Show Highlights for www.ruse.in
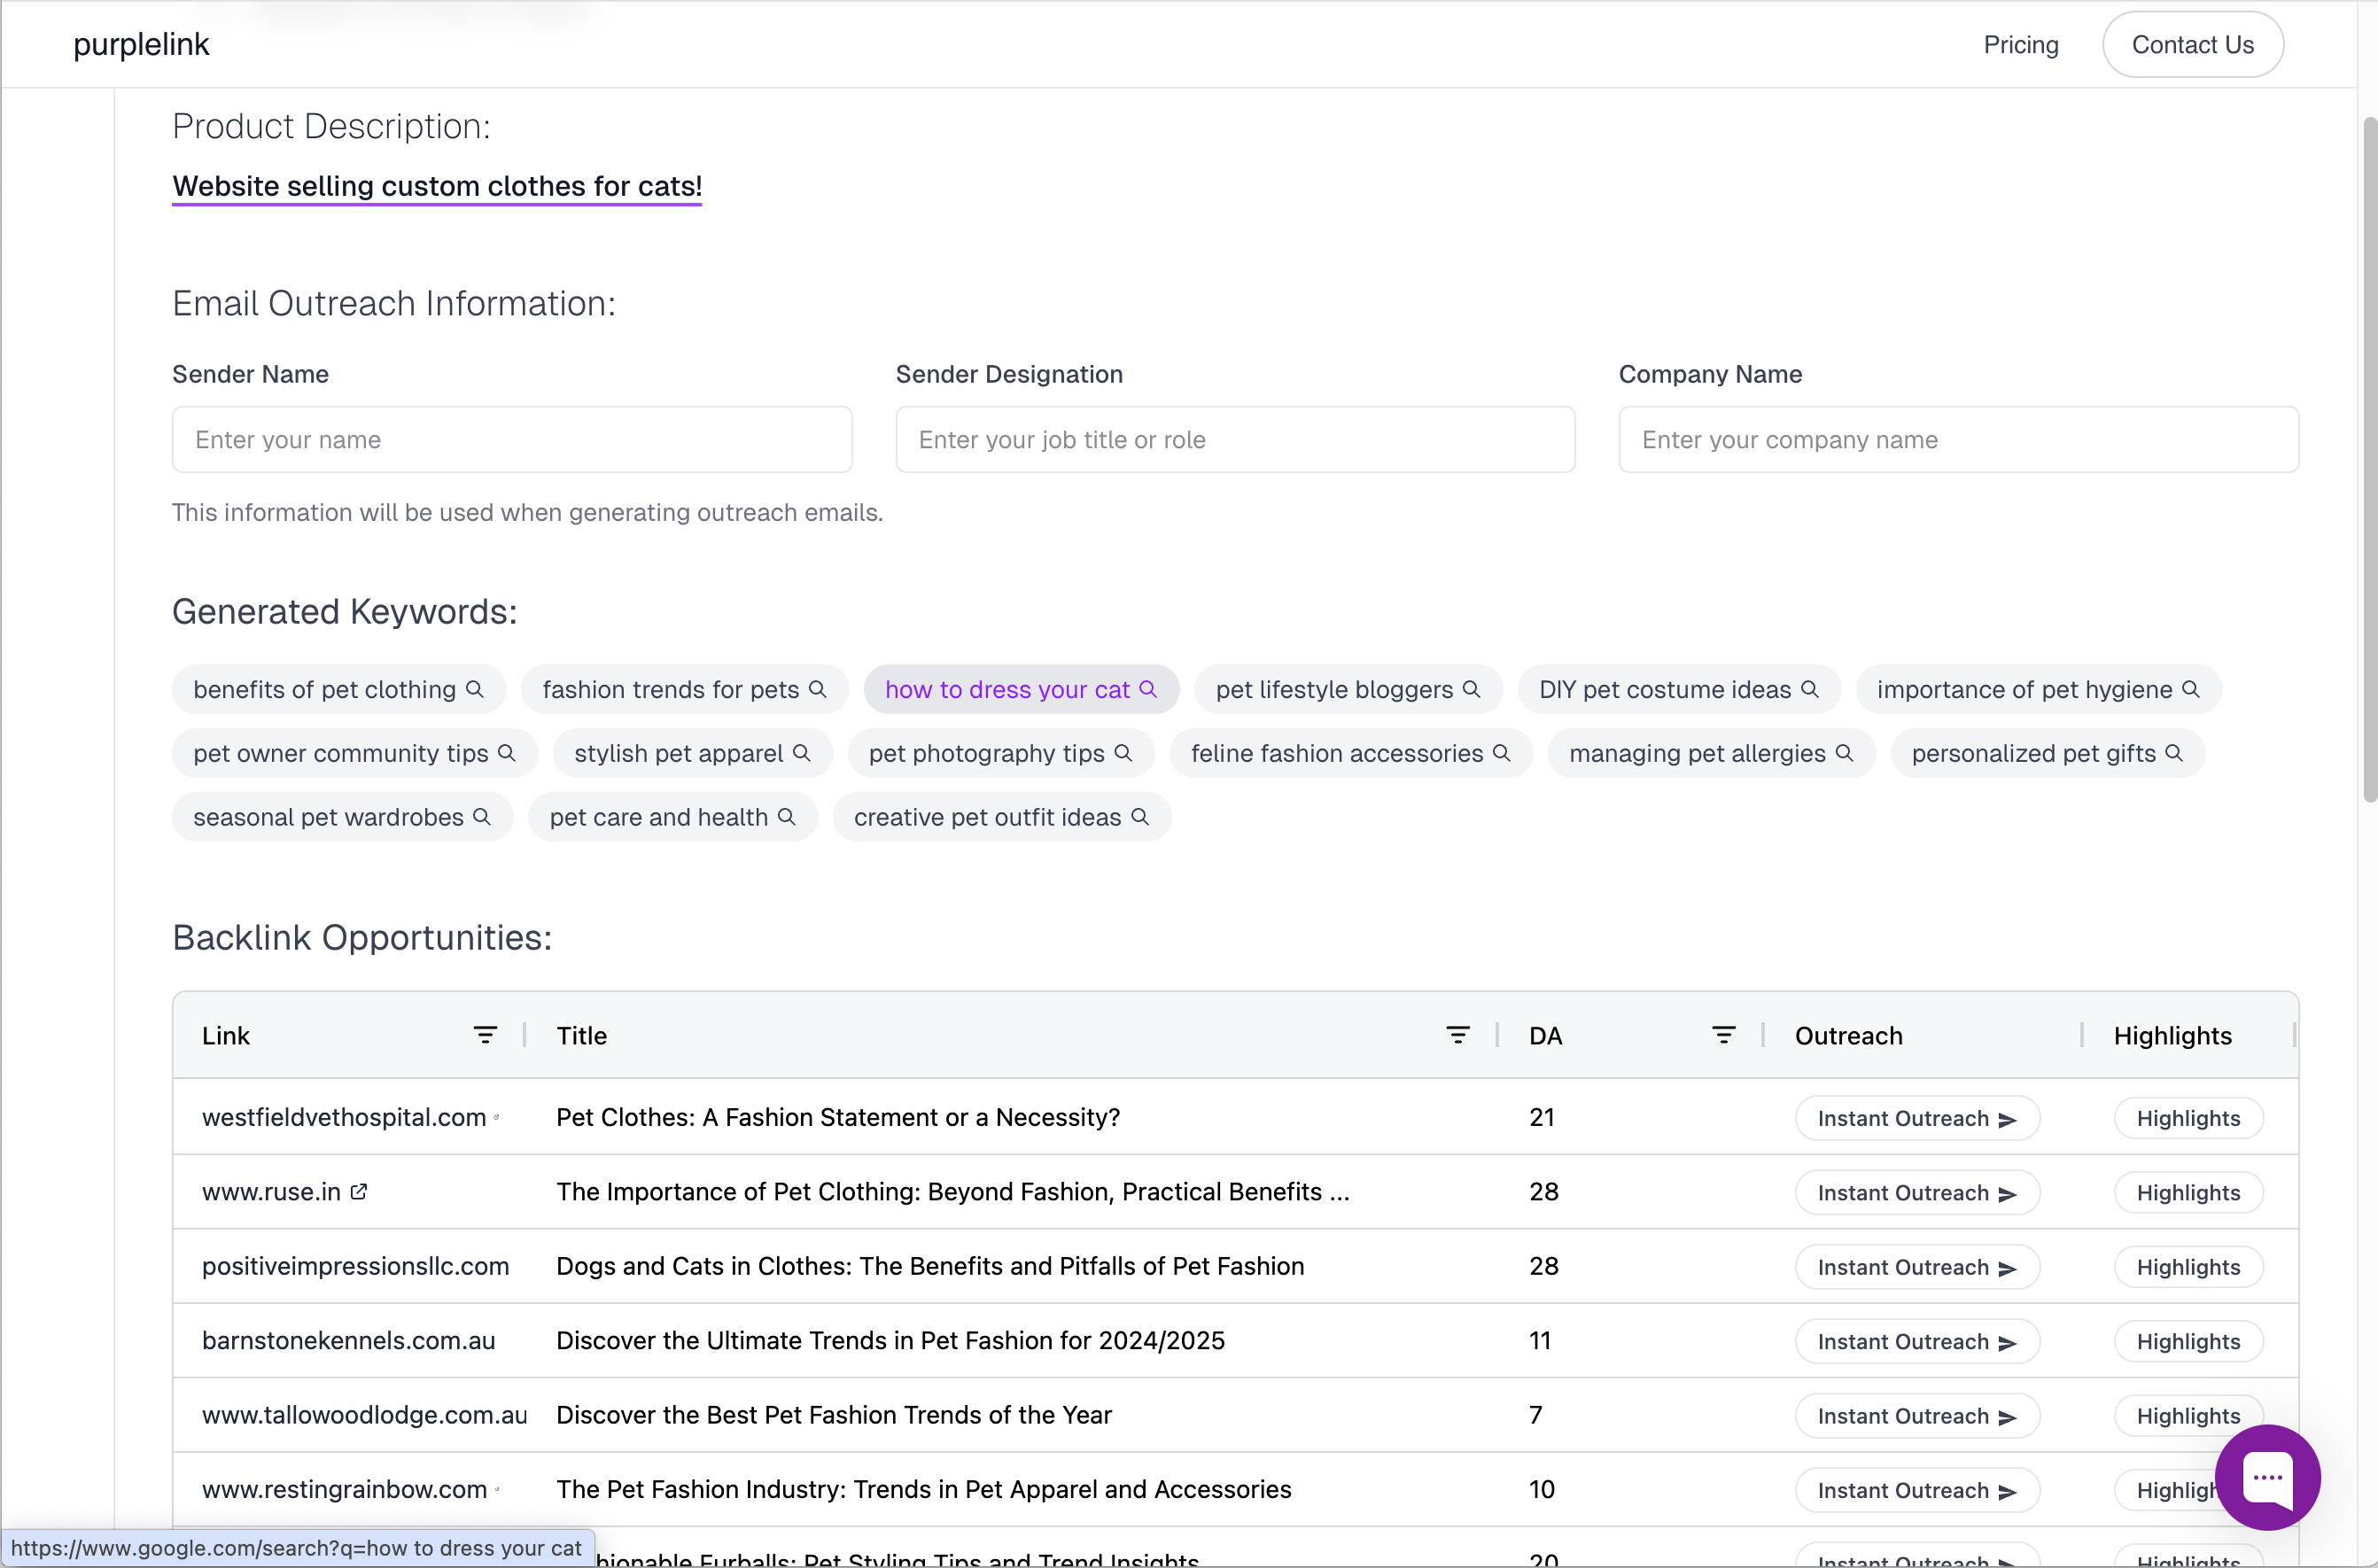Screen dimensions: 2378x1568 click(2188, 1192)
